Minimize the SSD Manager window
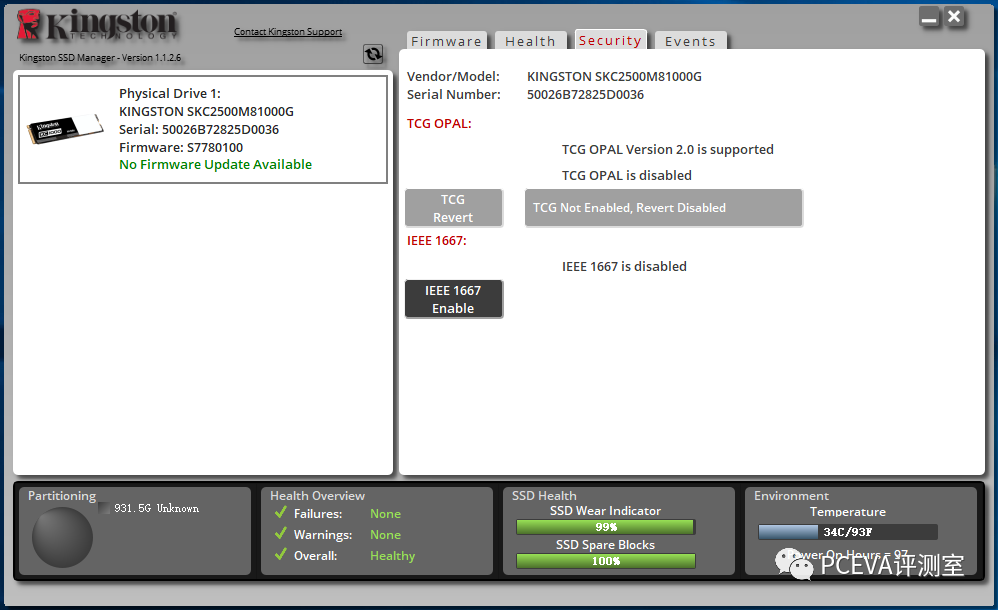Viewport: 998px width, 610px height. click(x=929, y=18)
